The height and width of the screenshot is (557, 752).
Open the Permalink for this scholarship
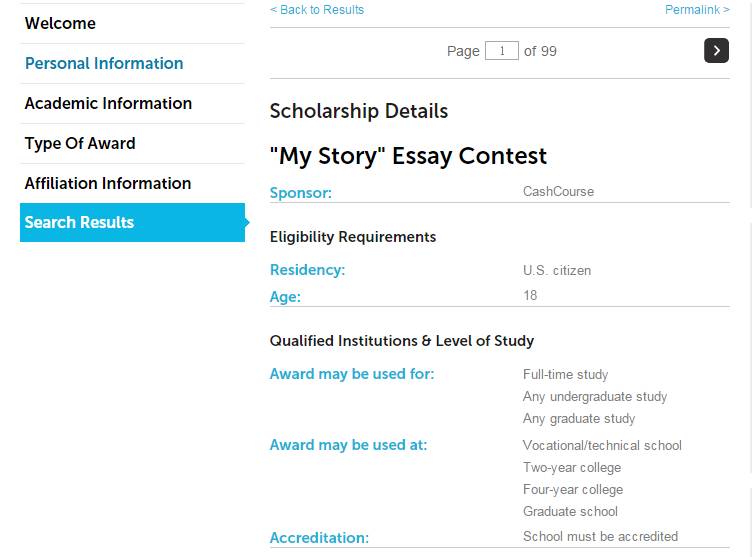pos(697,10)
